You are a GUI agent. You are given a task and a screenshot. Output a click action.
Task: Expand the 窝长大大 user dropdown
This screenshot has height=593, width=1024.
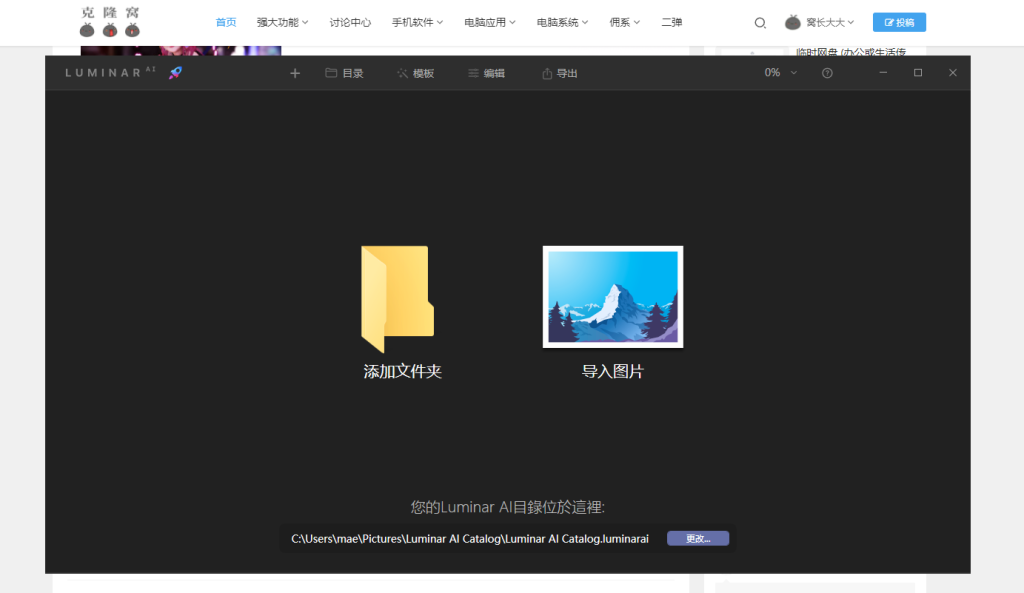tap(830, 22)
